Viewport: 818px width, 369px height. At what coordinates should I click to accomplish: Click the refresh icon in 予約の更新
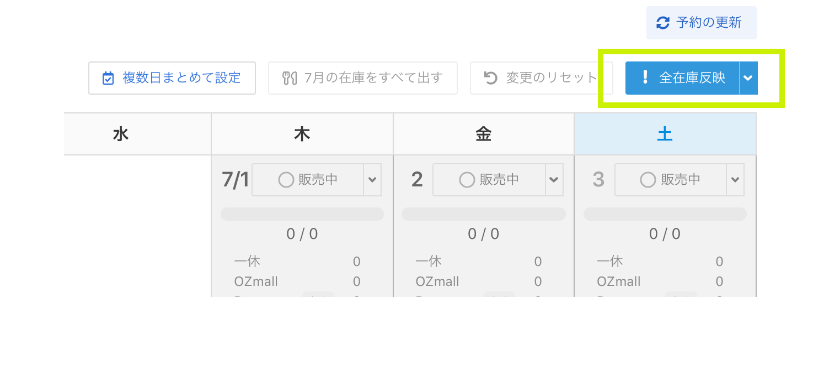tap(663, 23)
